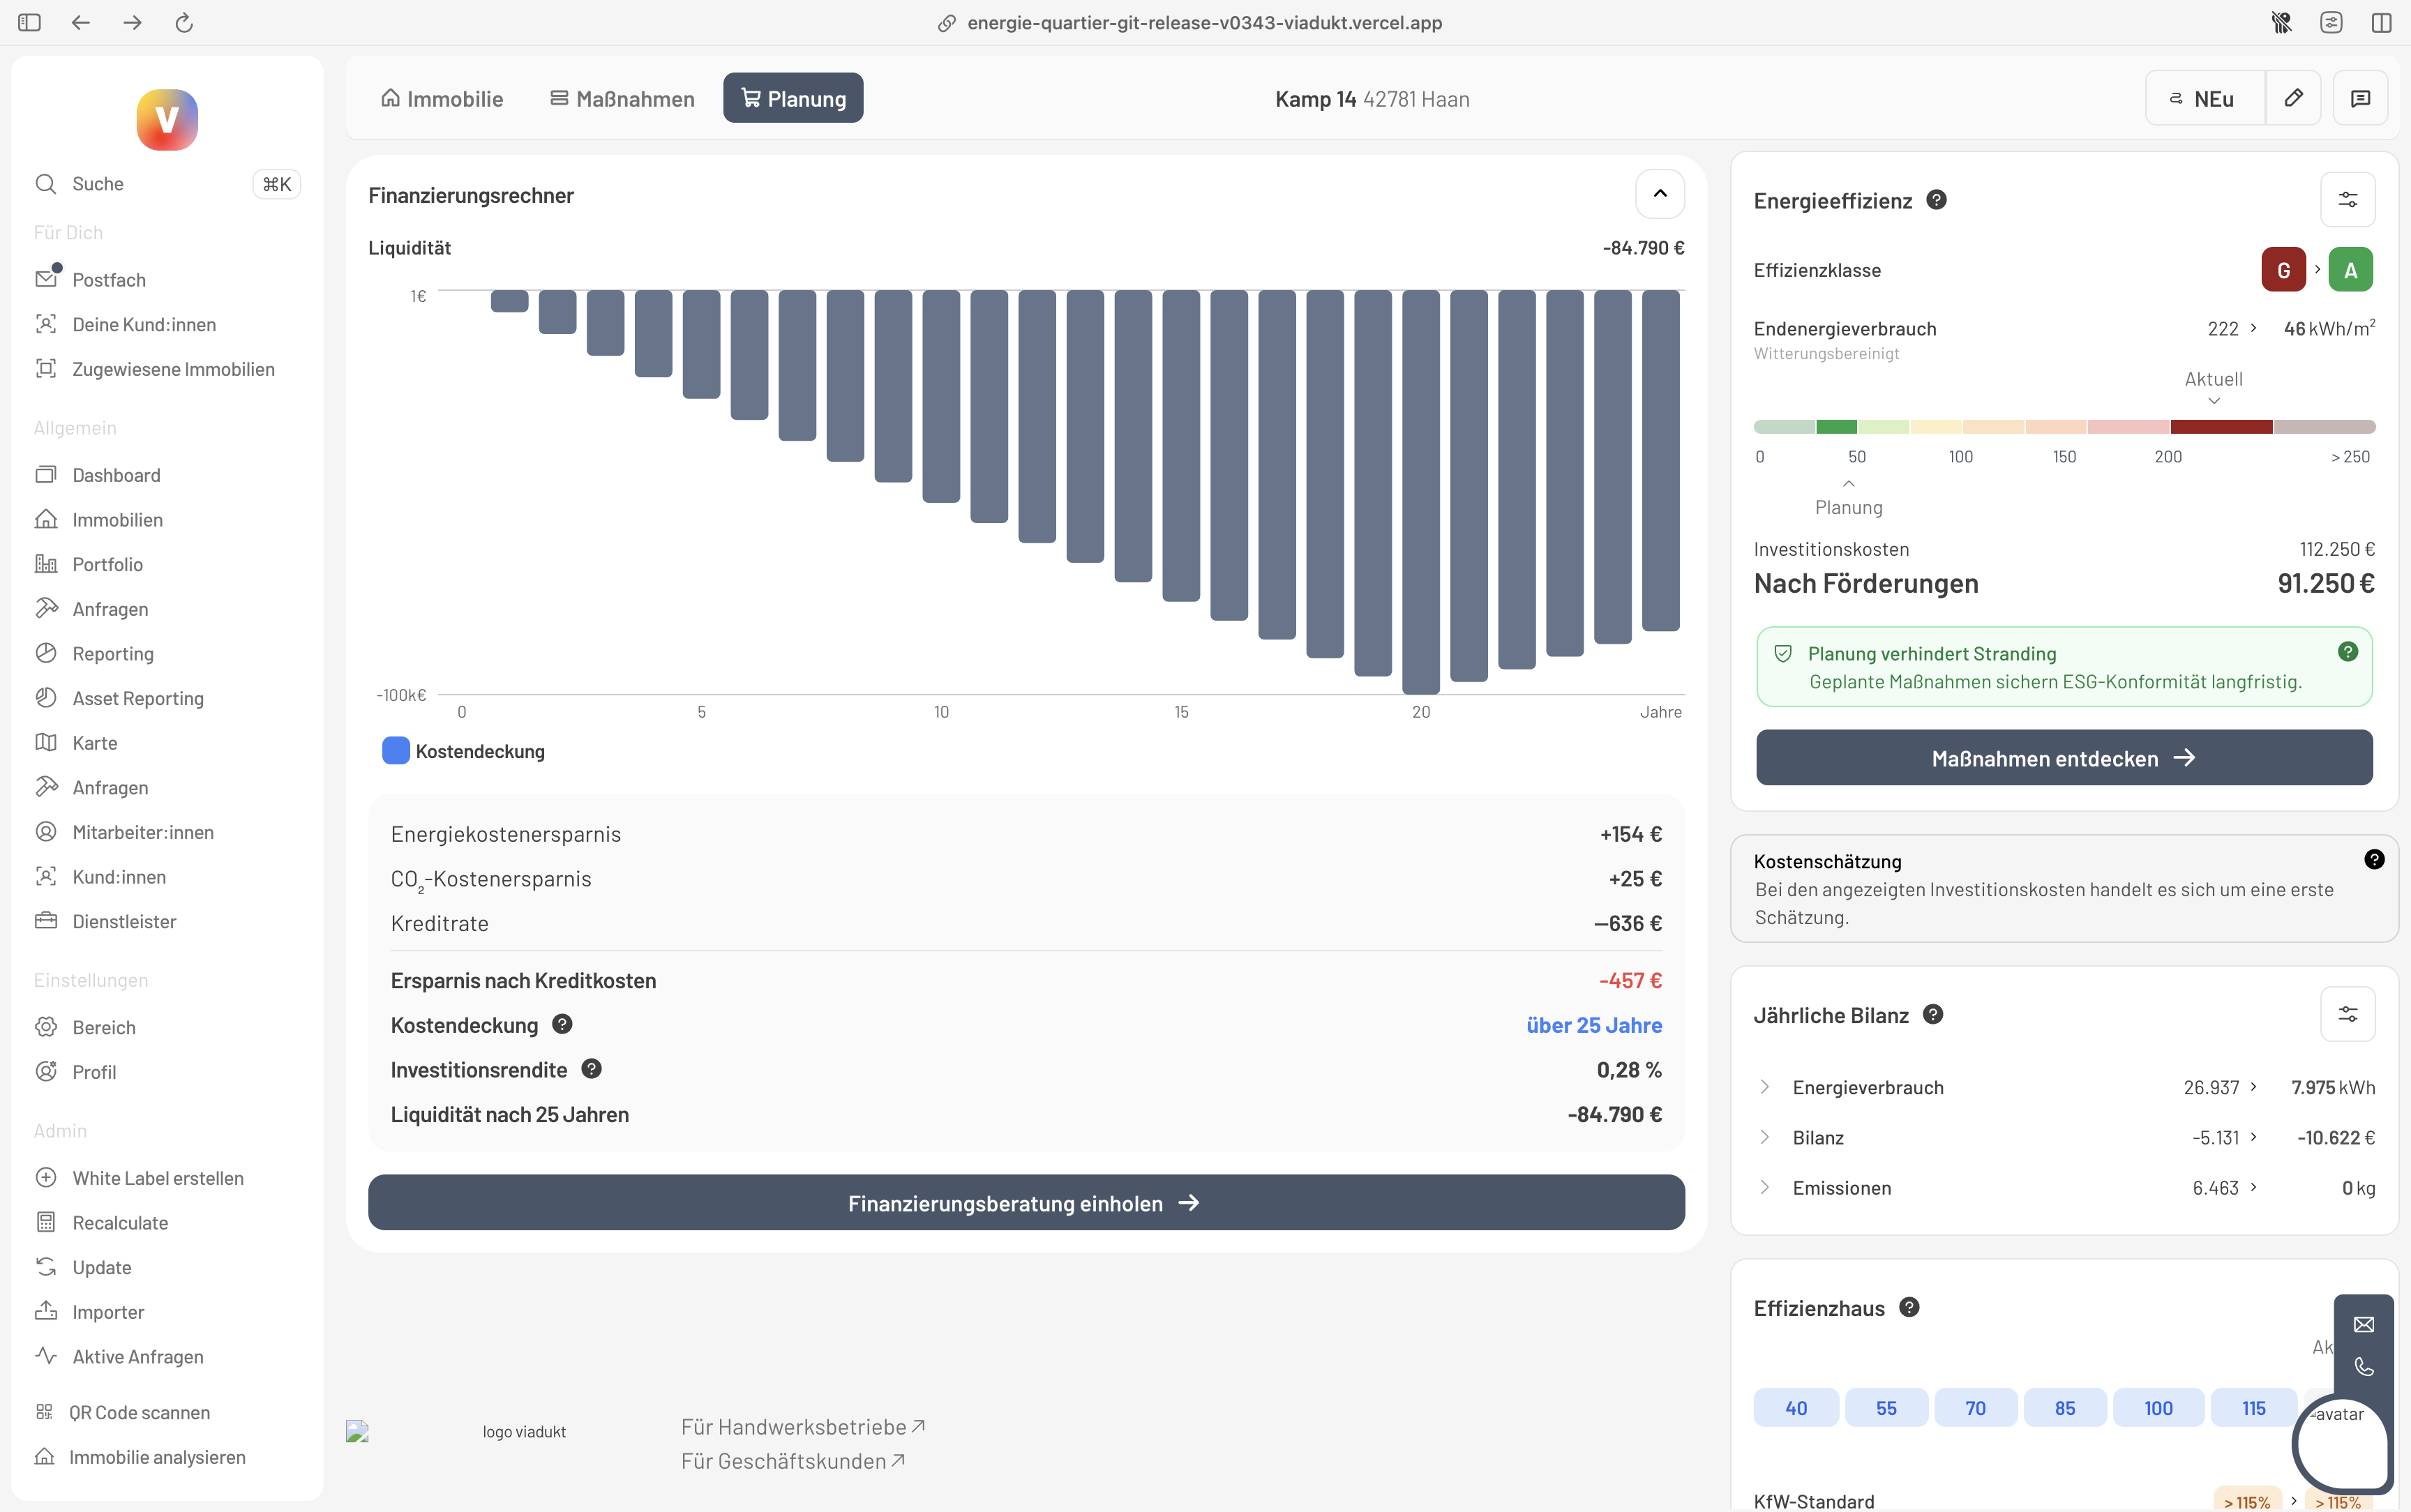Switch to the Immobilie tab

[x=441, y=99]
